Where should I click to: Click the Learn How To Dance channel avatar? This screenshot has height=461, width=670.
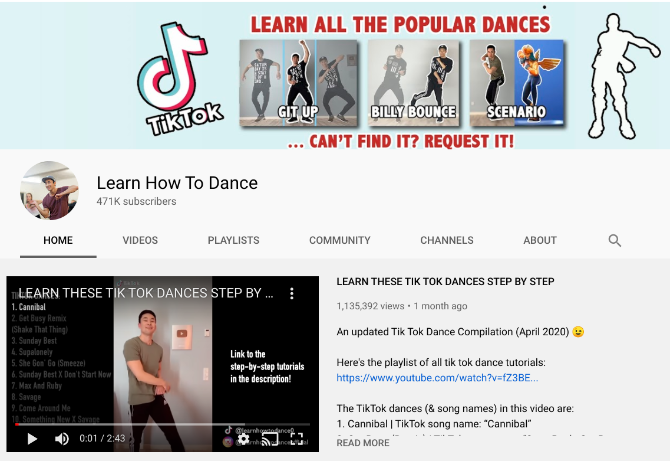[x=49, y=190]
